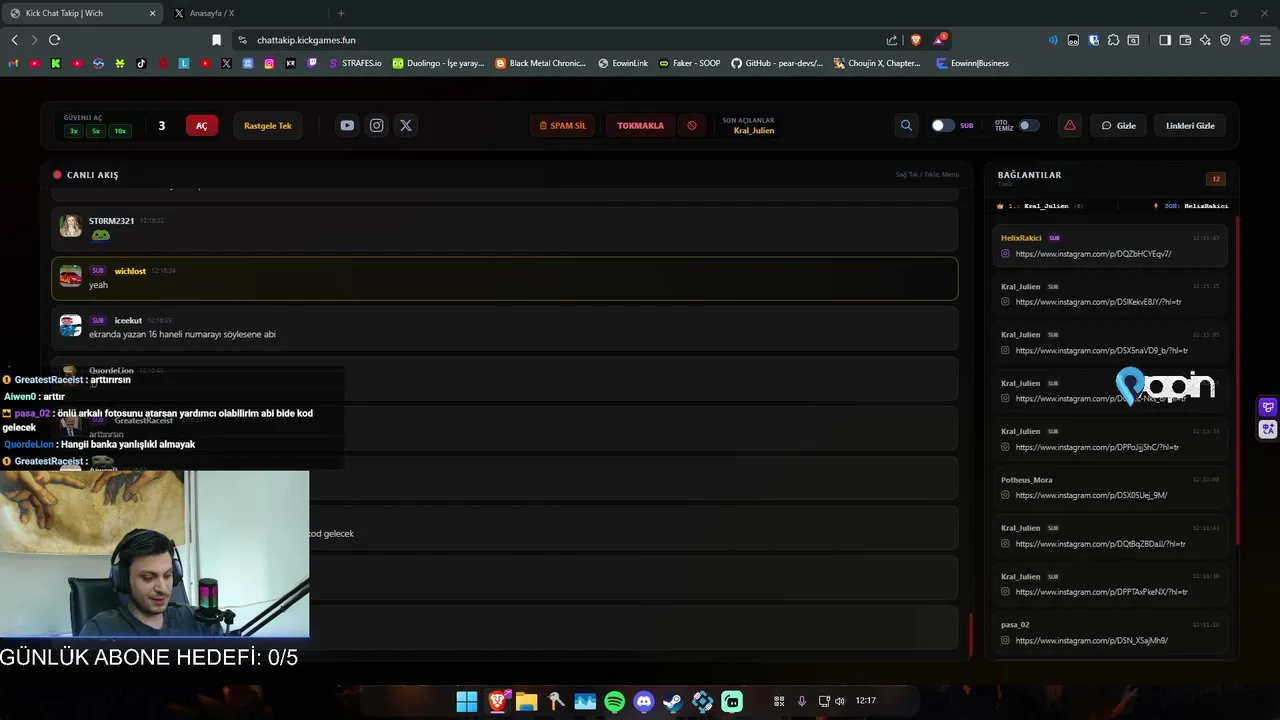Open the browser extensions puzzle icon

[1113, 40]
